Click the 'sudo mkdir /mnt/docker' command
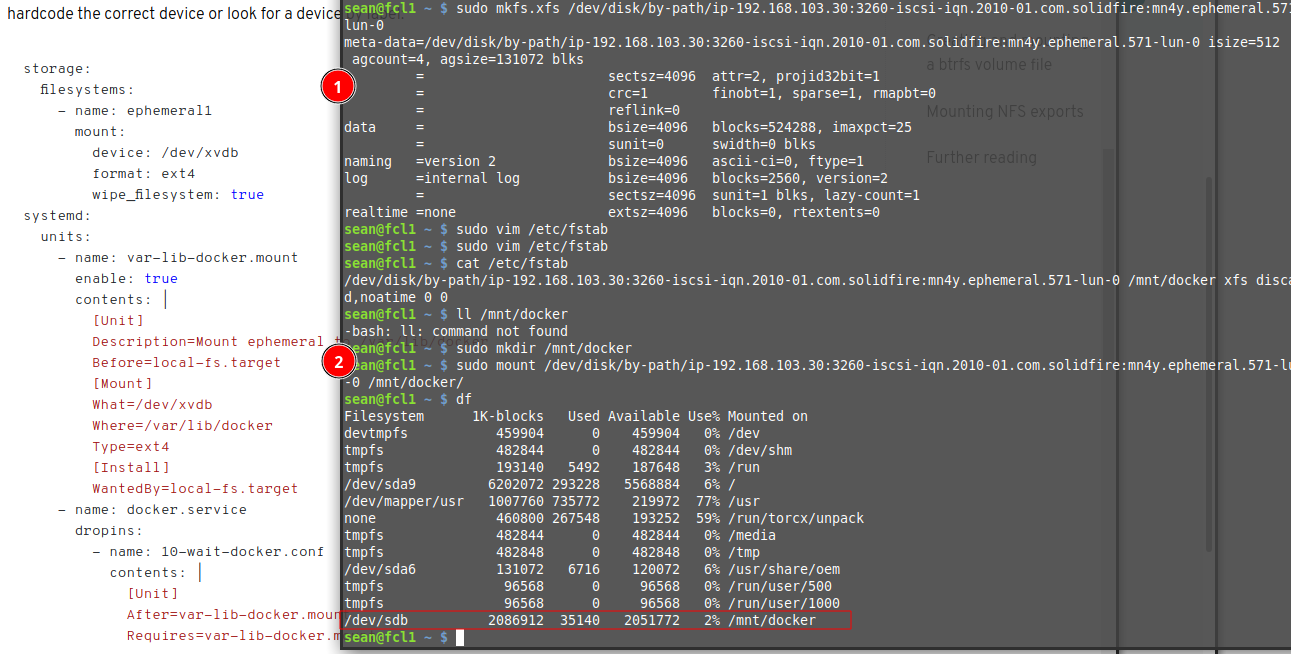1291x654 pixels. click(544, 348)
